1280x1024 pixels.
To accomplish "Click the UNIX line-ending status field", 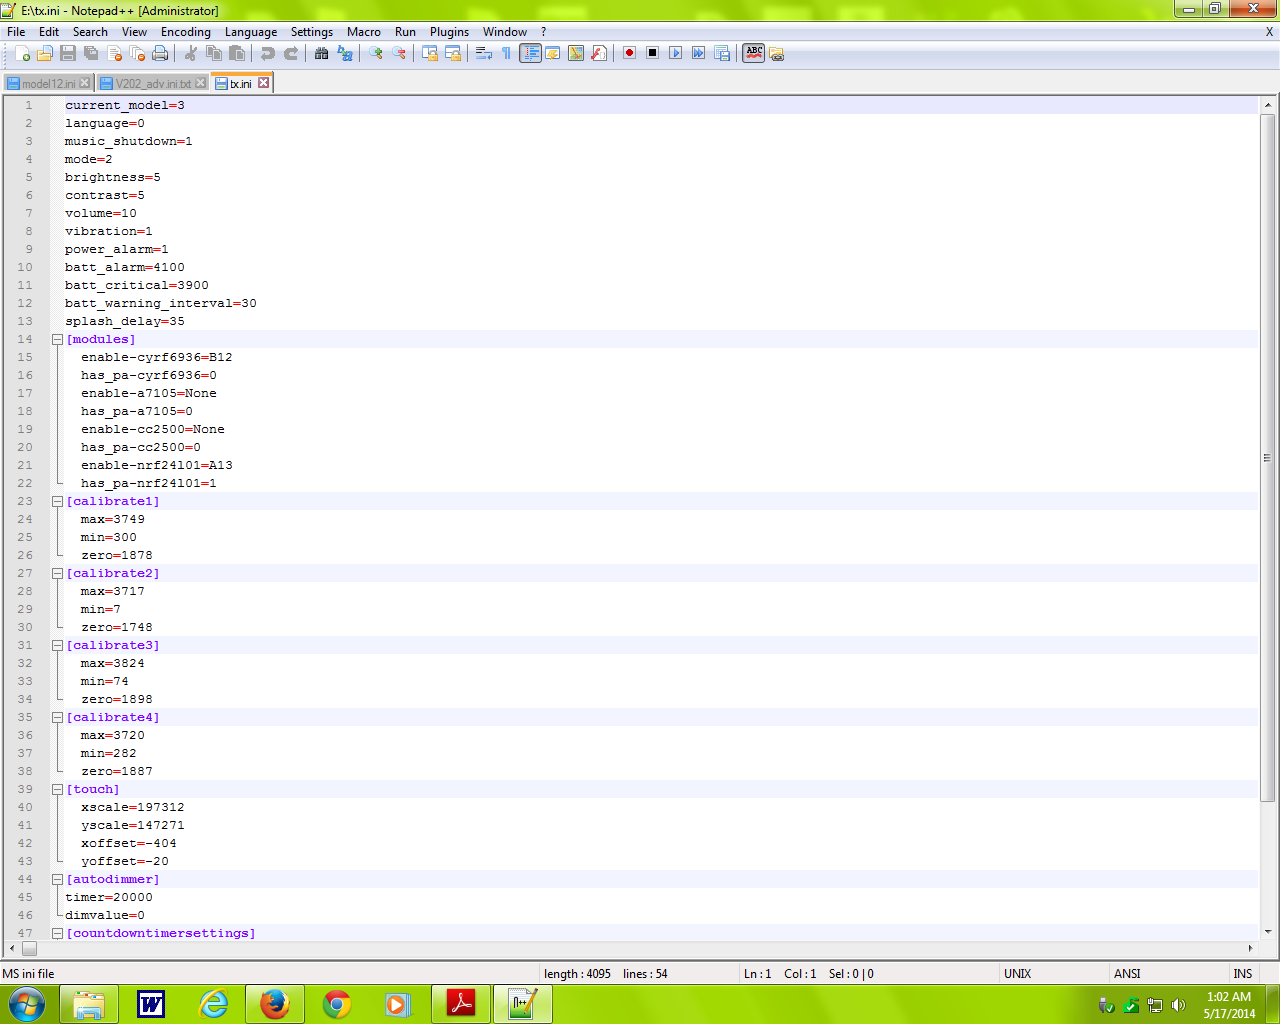I will pos(1055,973).
